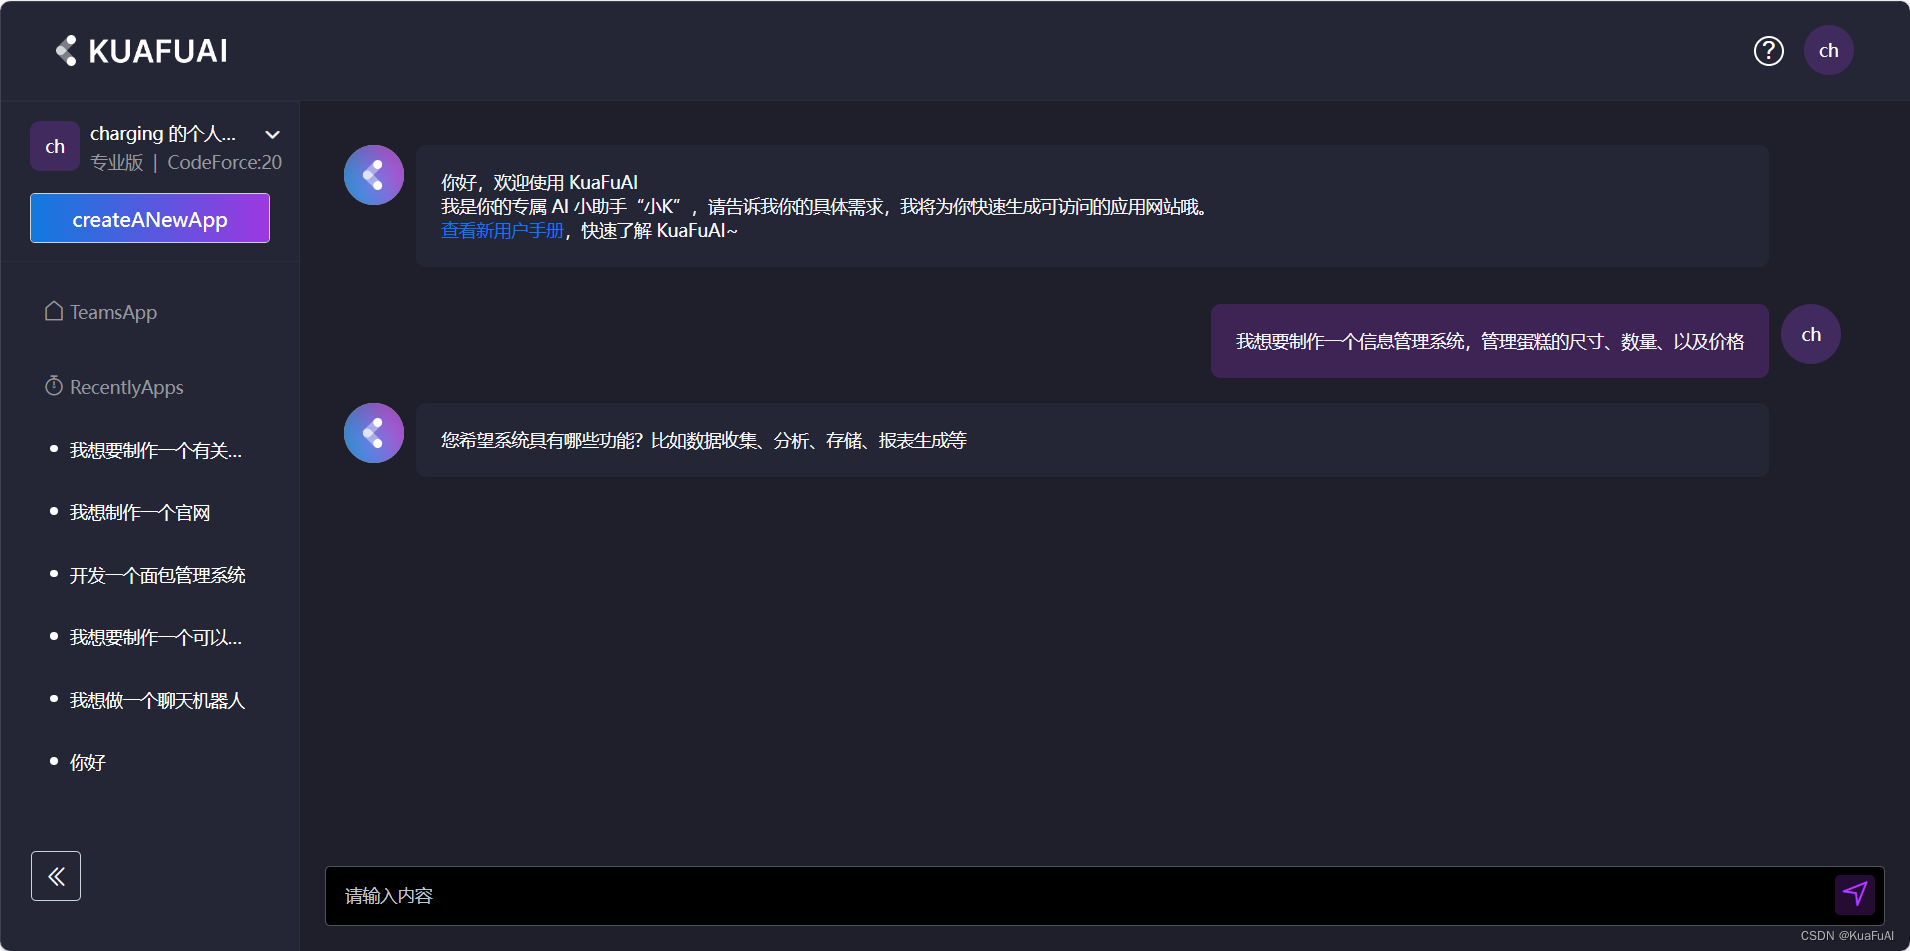Send the message with paper plane icon

tap(1854, 894)
